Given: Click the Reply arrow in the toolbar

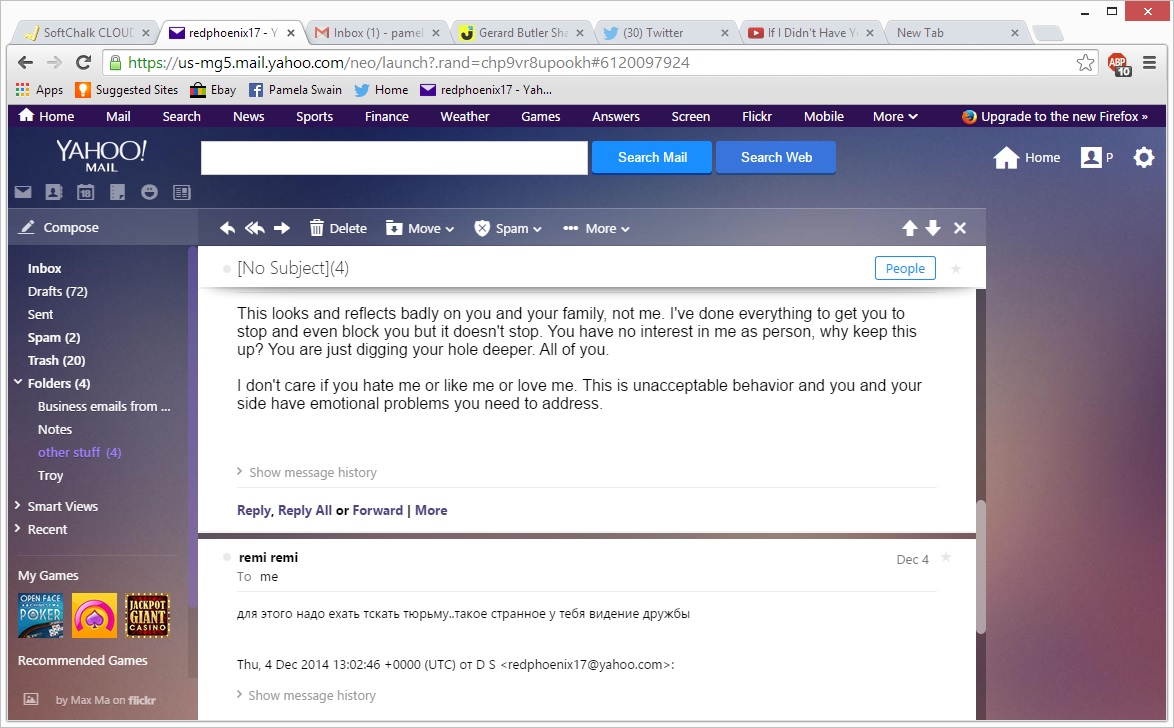Looking at the screenshot, I should point(228,228).
